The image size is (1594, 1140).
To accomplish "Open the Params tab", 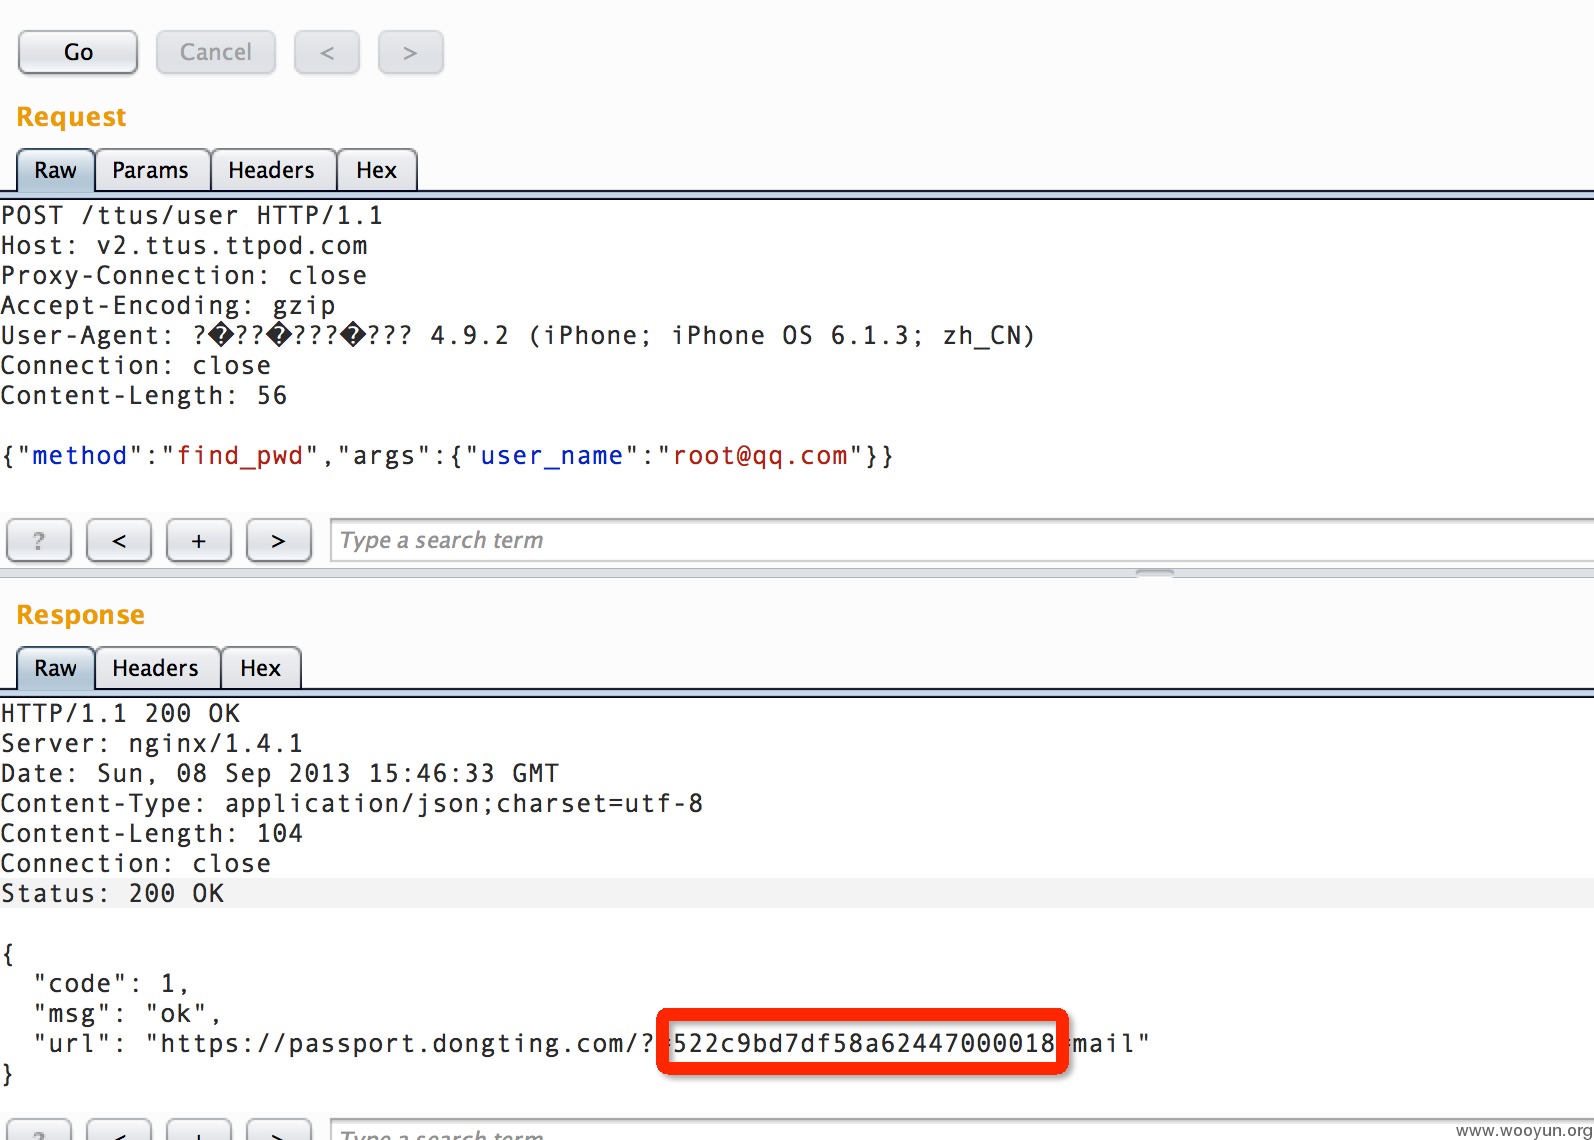I will (151, 170).
